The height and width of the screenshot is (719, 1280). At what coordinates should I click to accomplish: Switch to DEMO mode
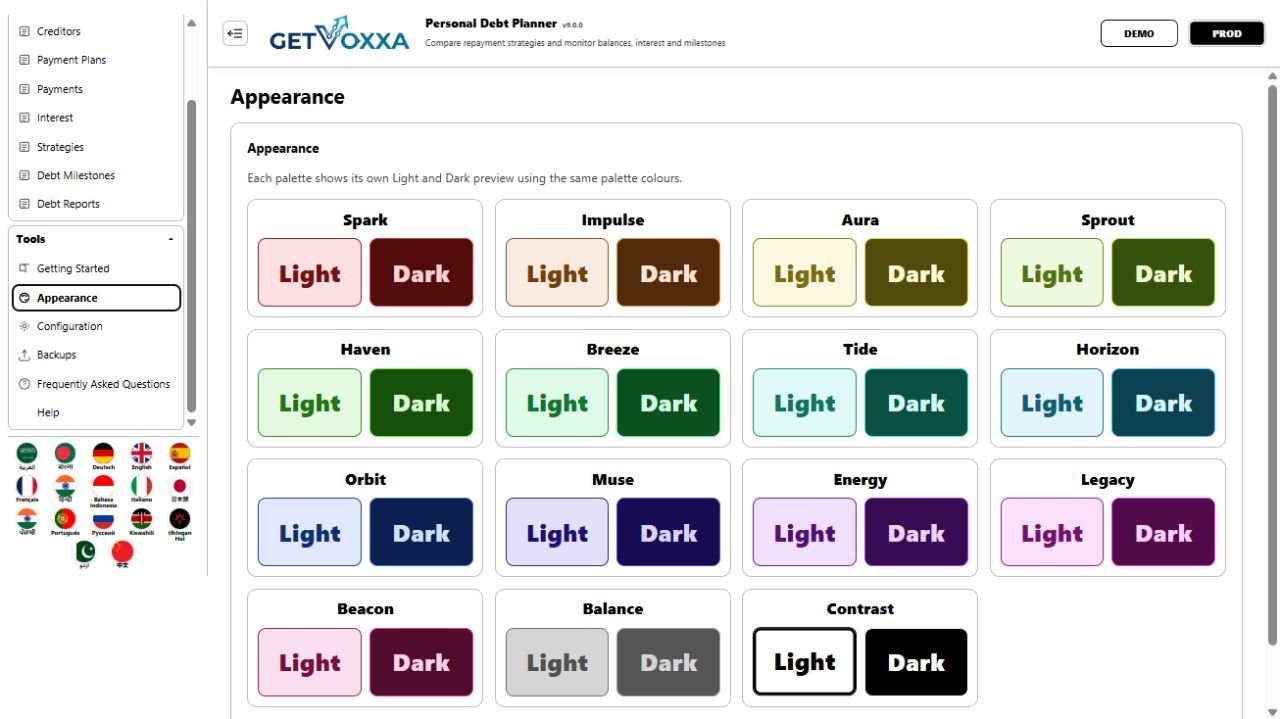[1139, 33]
